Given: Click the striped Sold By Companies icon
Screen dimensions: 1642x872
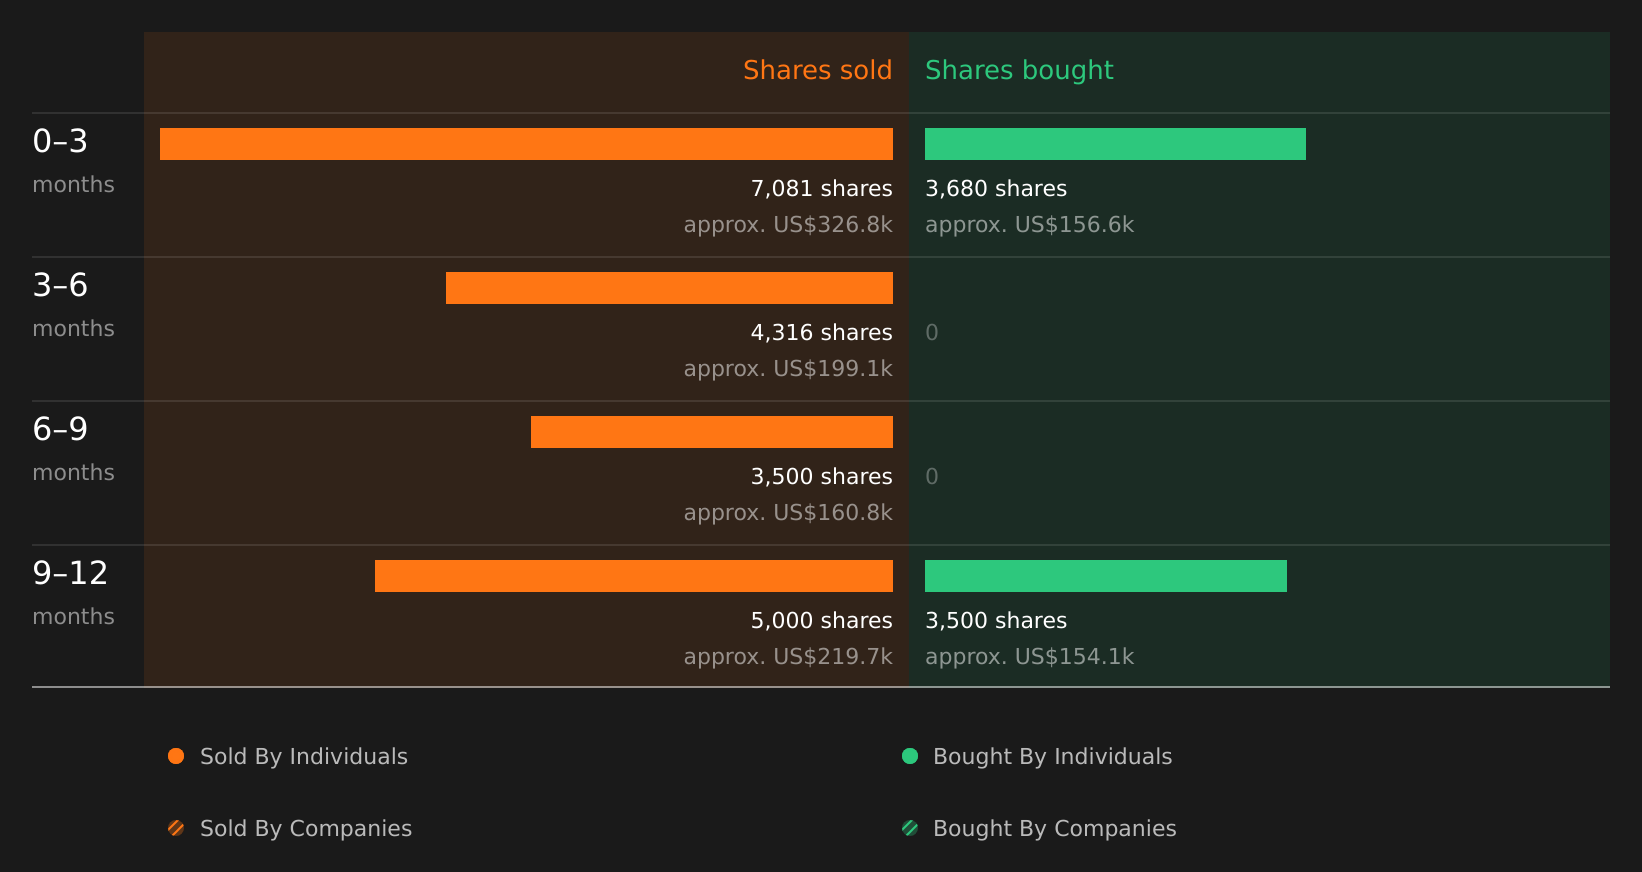Looking at the screenshot, I should 176,828.
